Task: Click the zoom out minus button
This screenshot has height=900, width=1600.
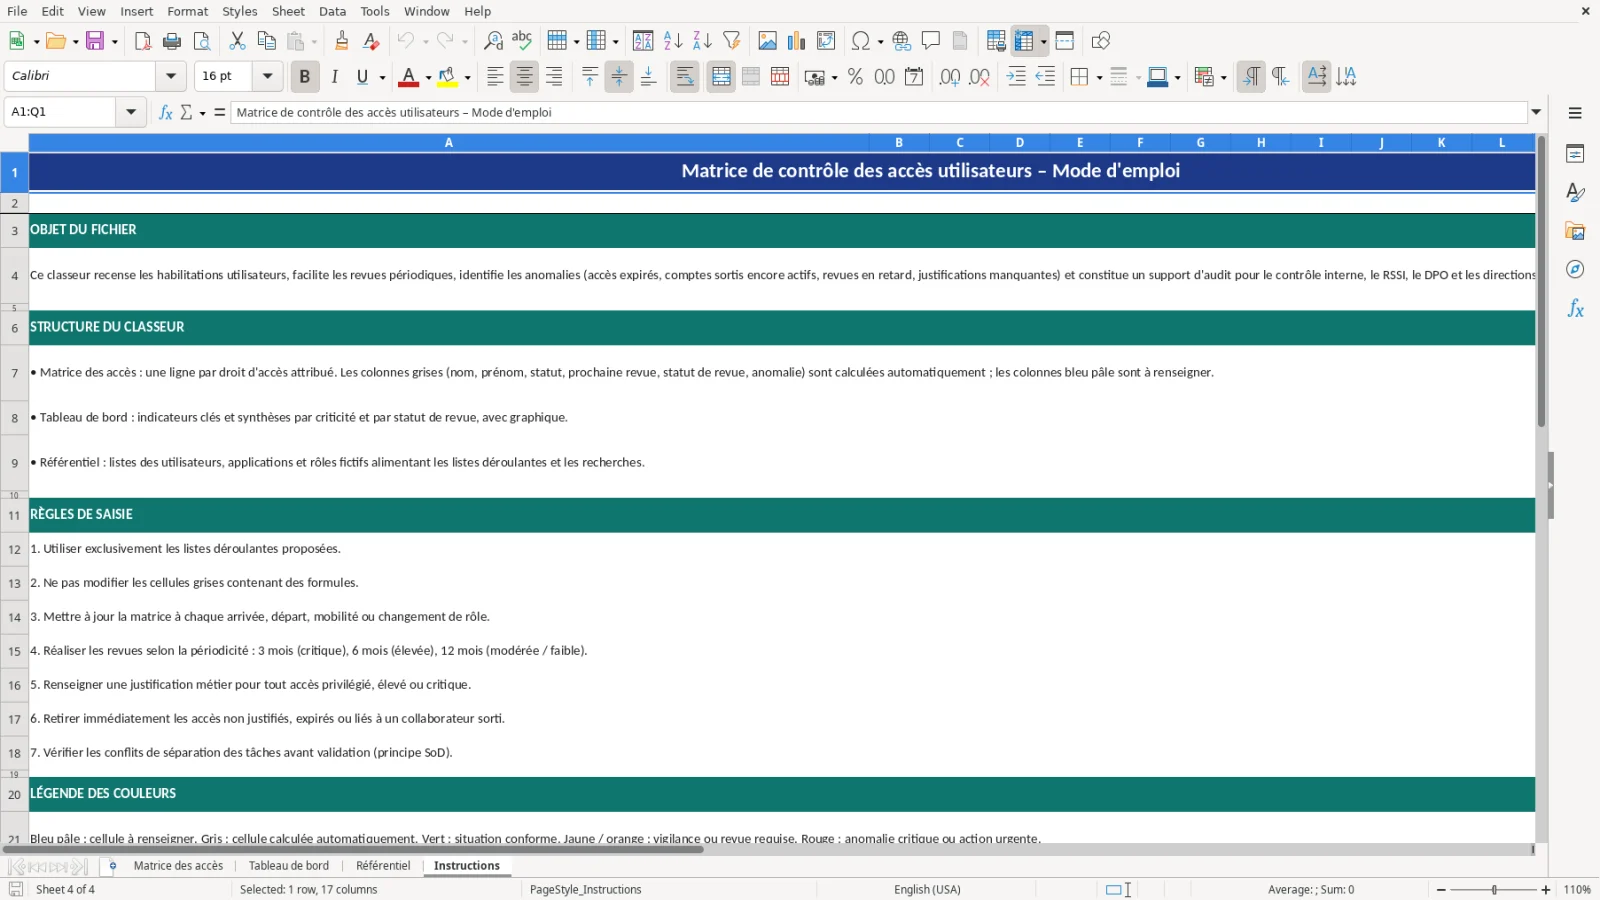Action: click(1441, 889)
